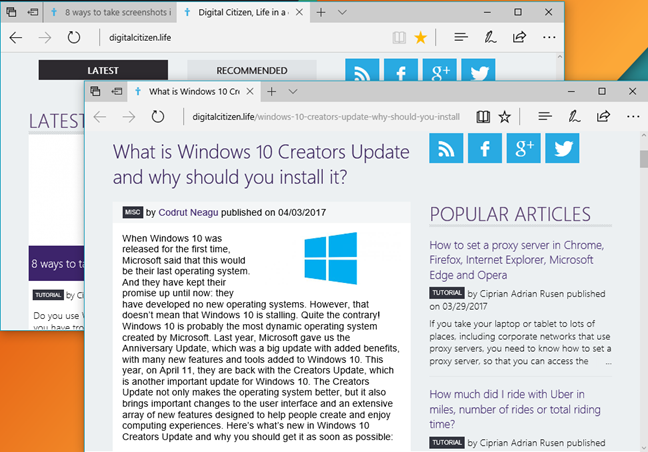The image size is (648, 452).
Task: Open the tabs-set-aside icon in the back Edge window
Action: tap(11, 12)
